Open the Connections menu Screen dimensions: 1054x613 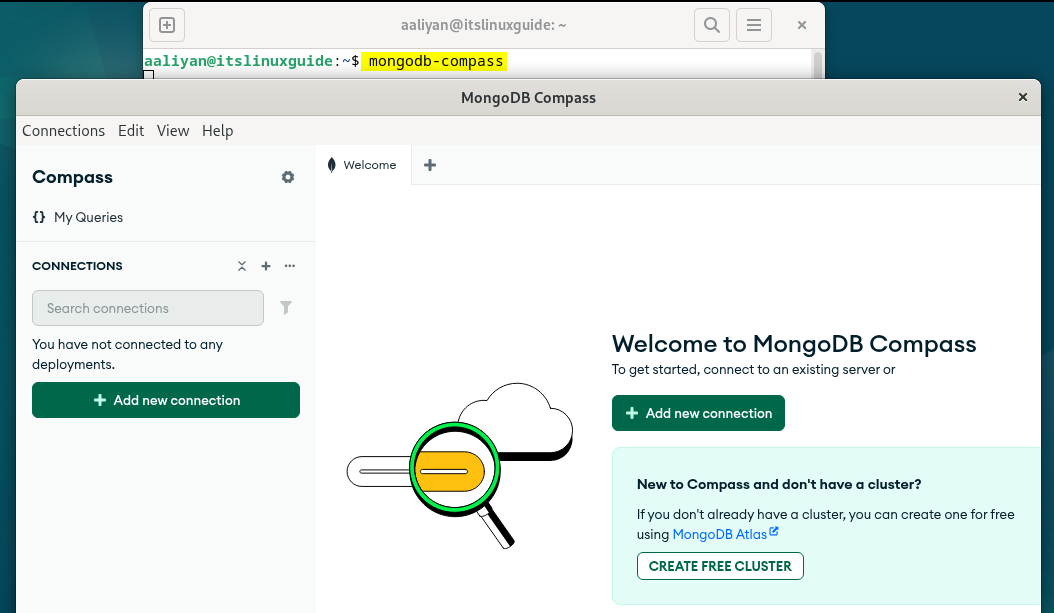(63, 131)
